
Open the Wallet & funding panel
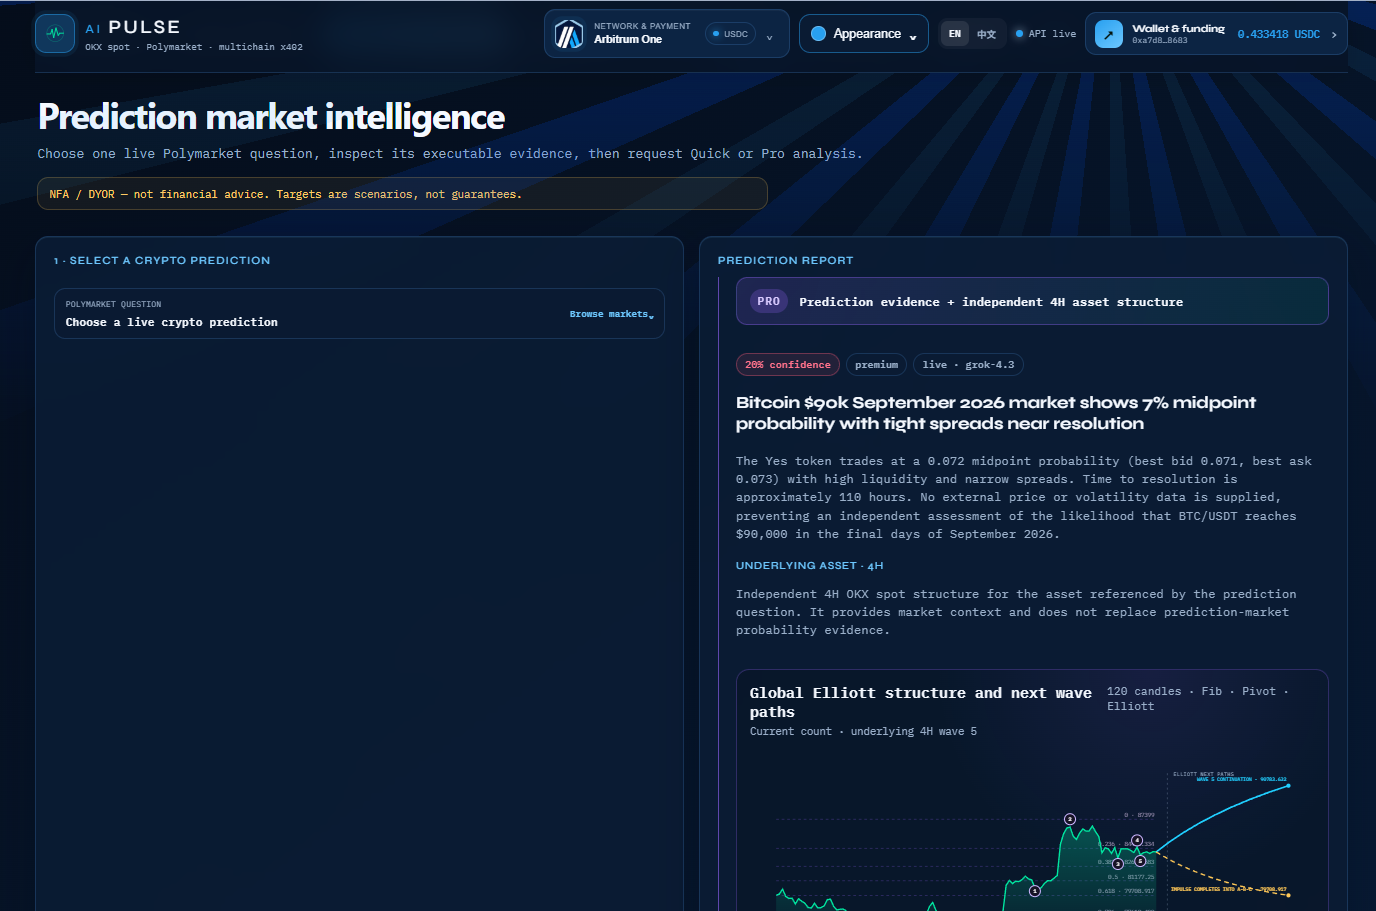1216,34
